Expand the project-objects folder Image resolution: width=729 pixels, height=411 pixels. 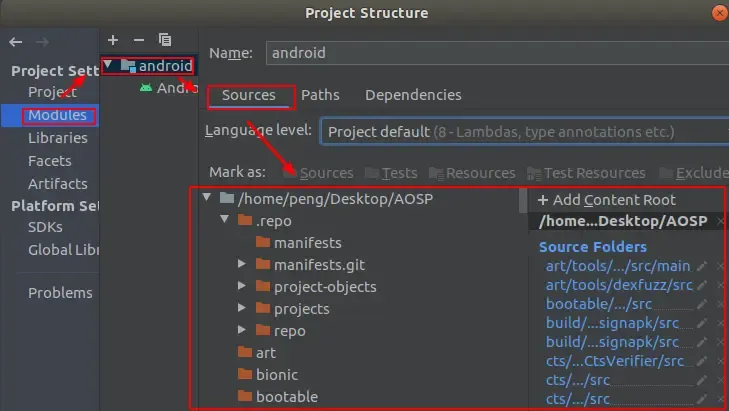pos(242,287)
